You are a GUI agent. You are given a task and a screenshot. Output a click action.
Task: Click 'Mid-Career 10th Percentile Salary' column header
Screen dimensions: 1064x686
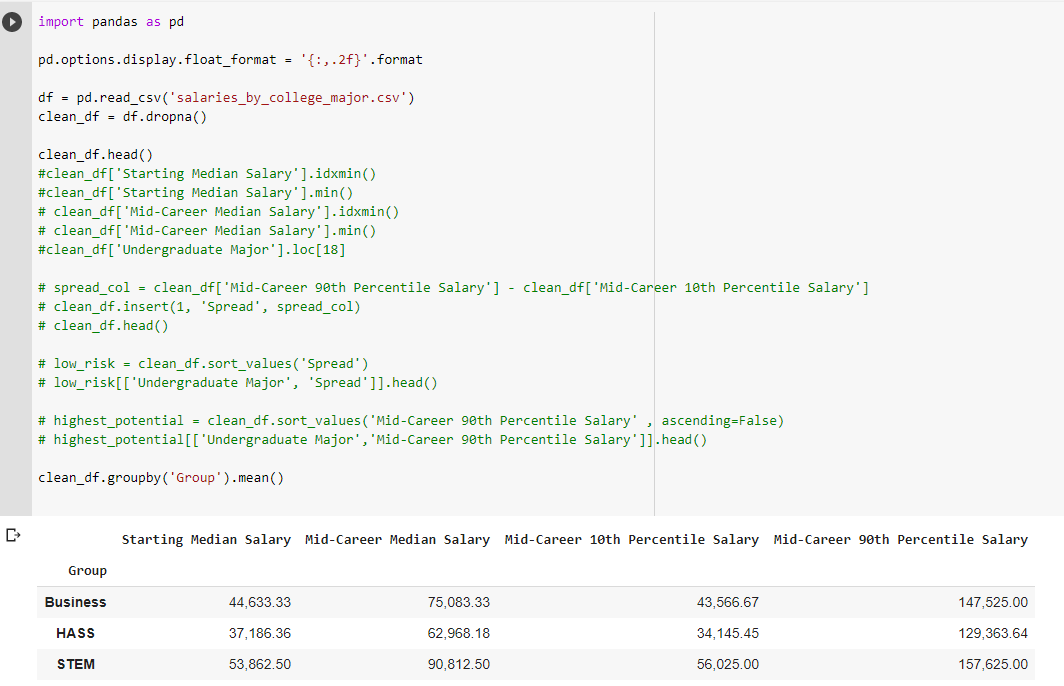tap(632, 539)
